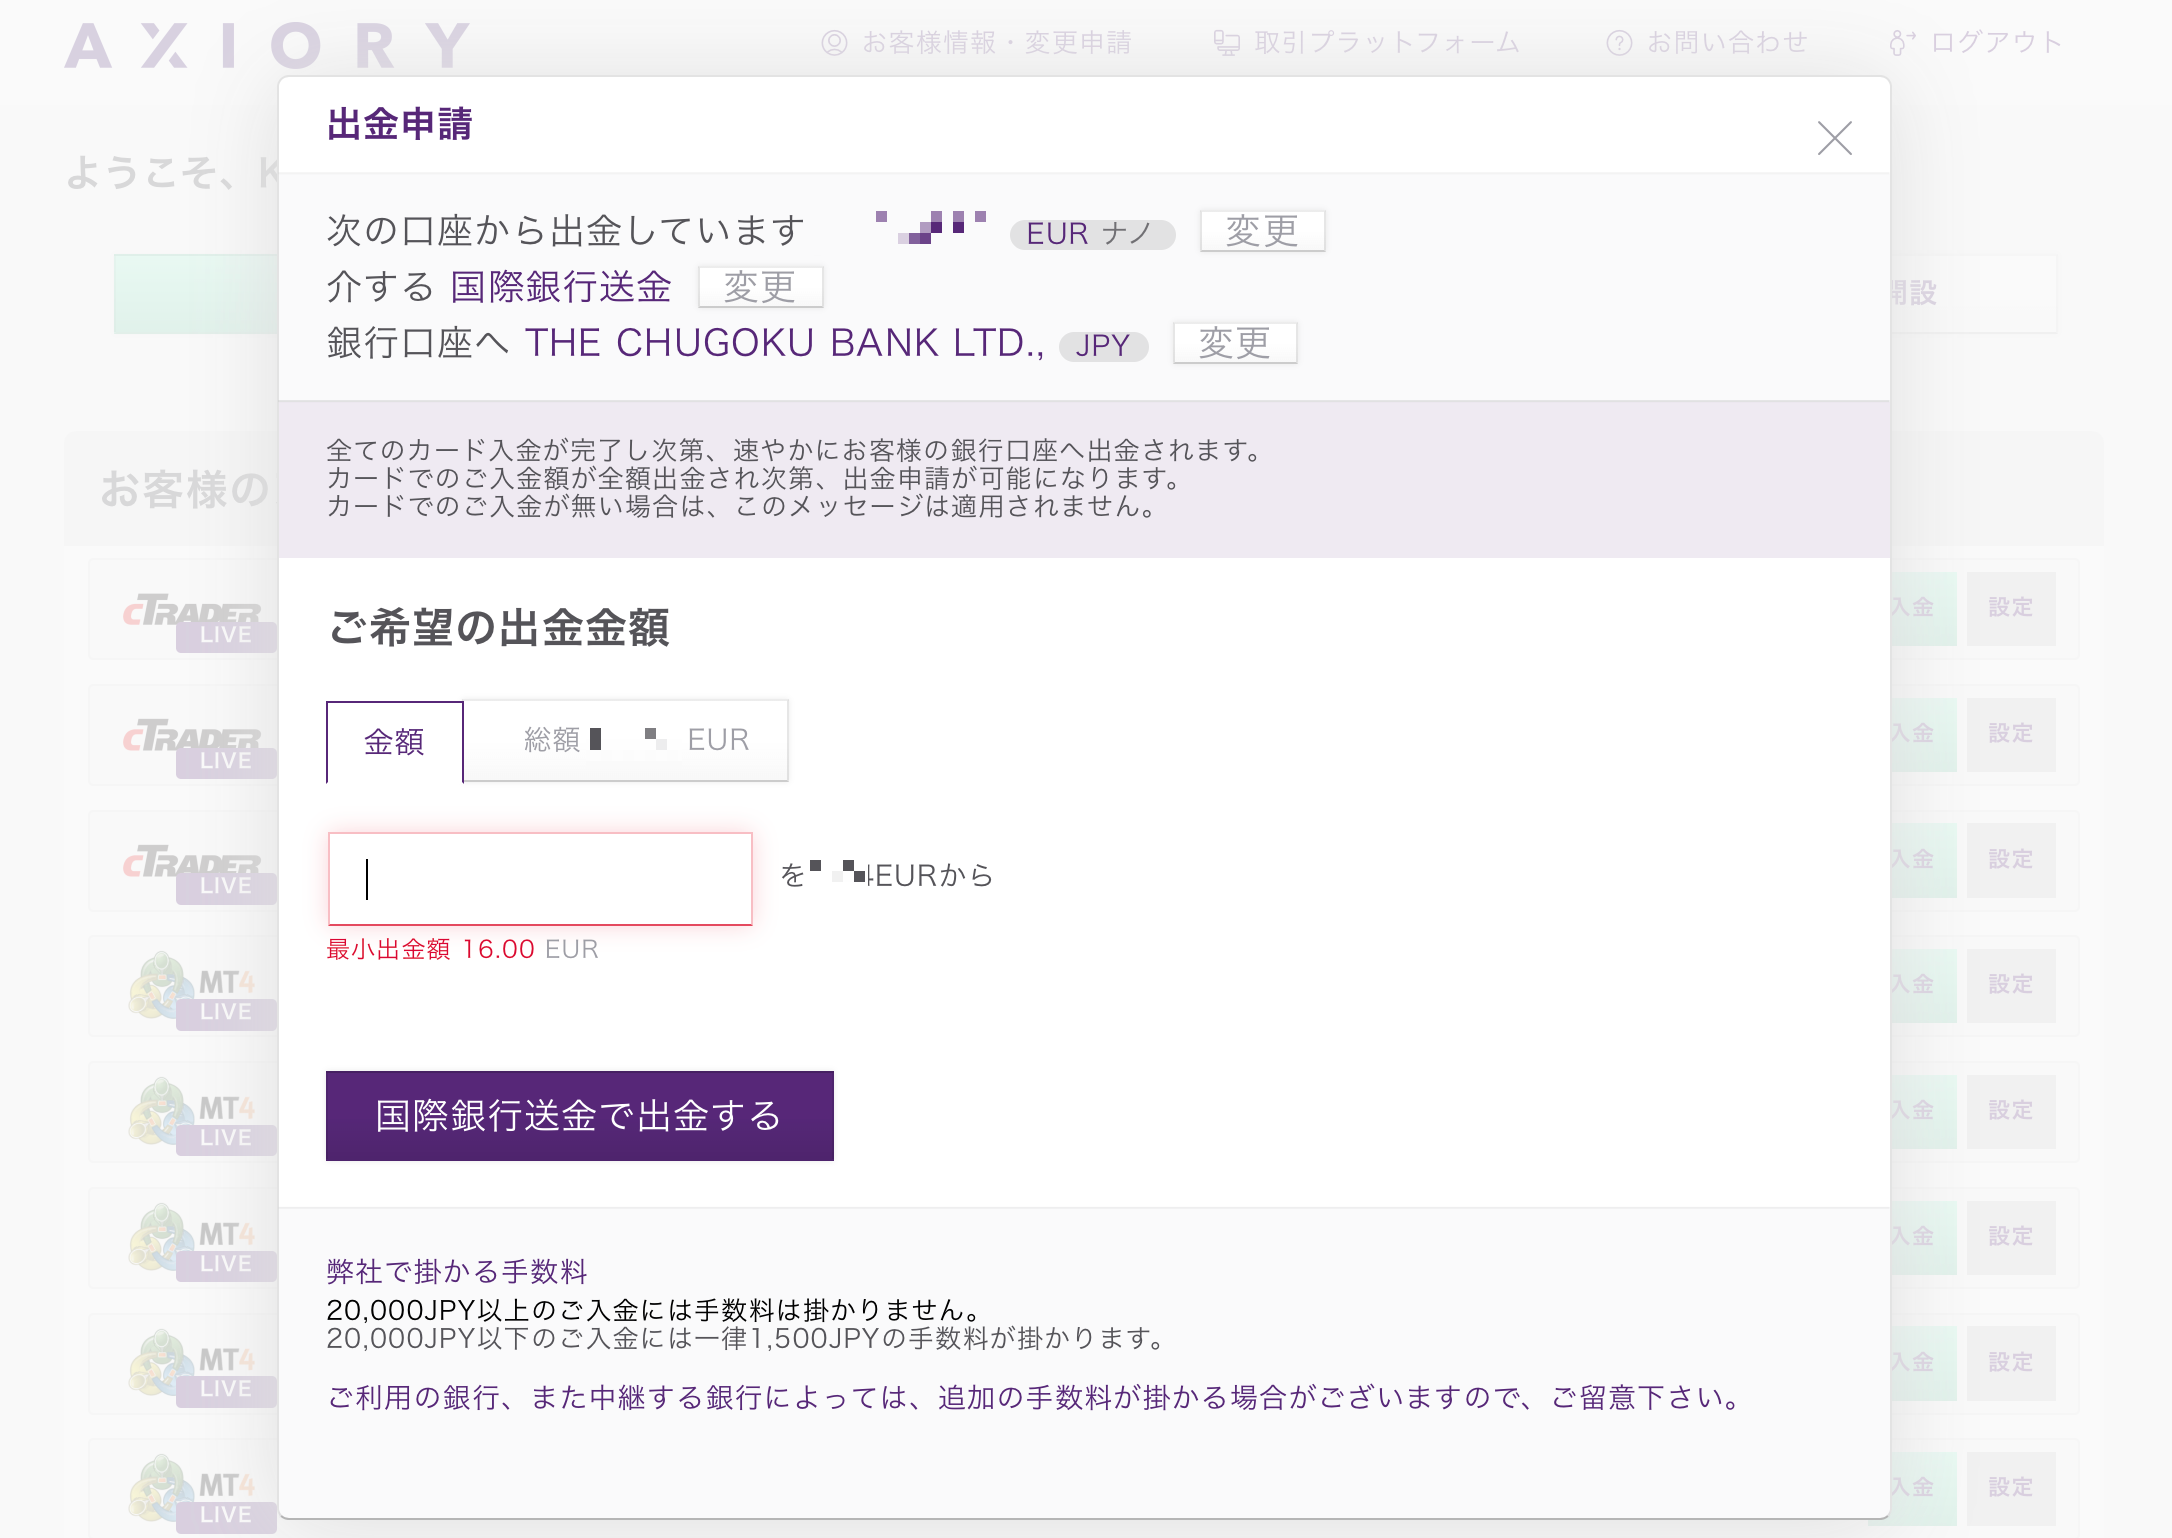
Task: Click 変更 next to the EUR ナノ account
Action: [1262, 231]
